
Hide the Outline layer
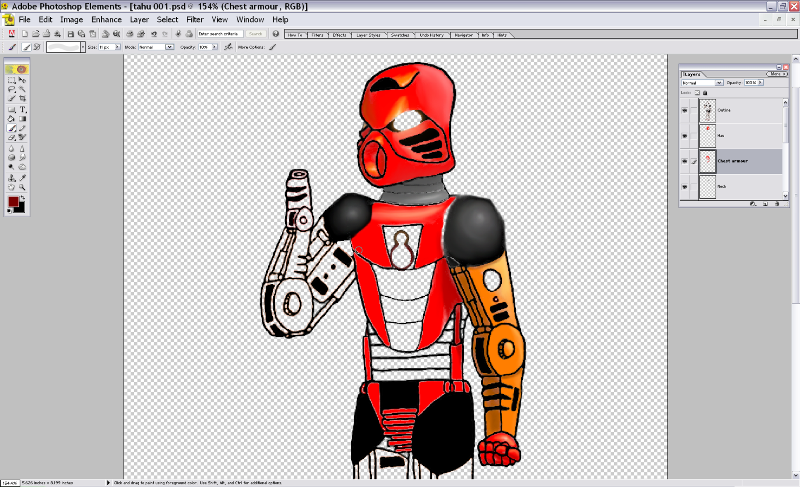pos(685,111)
